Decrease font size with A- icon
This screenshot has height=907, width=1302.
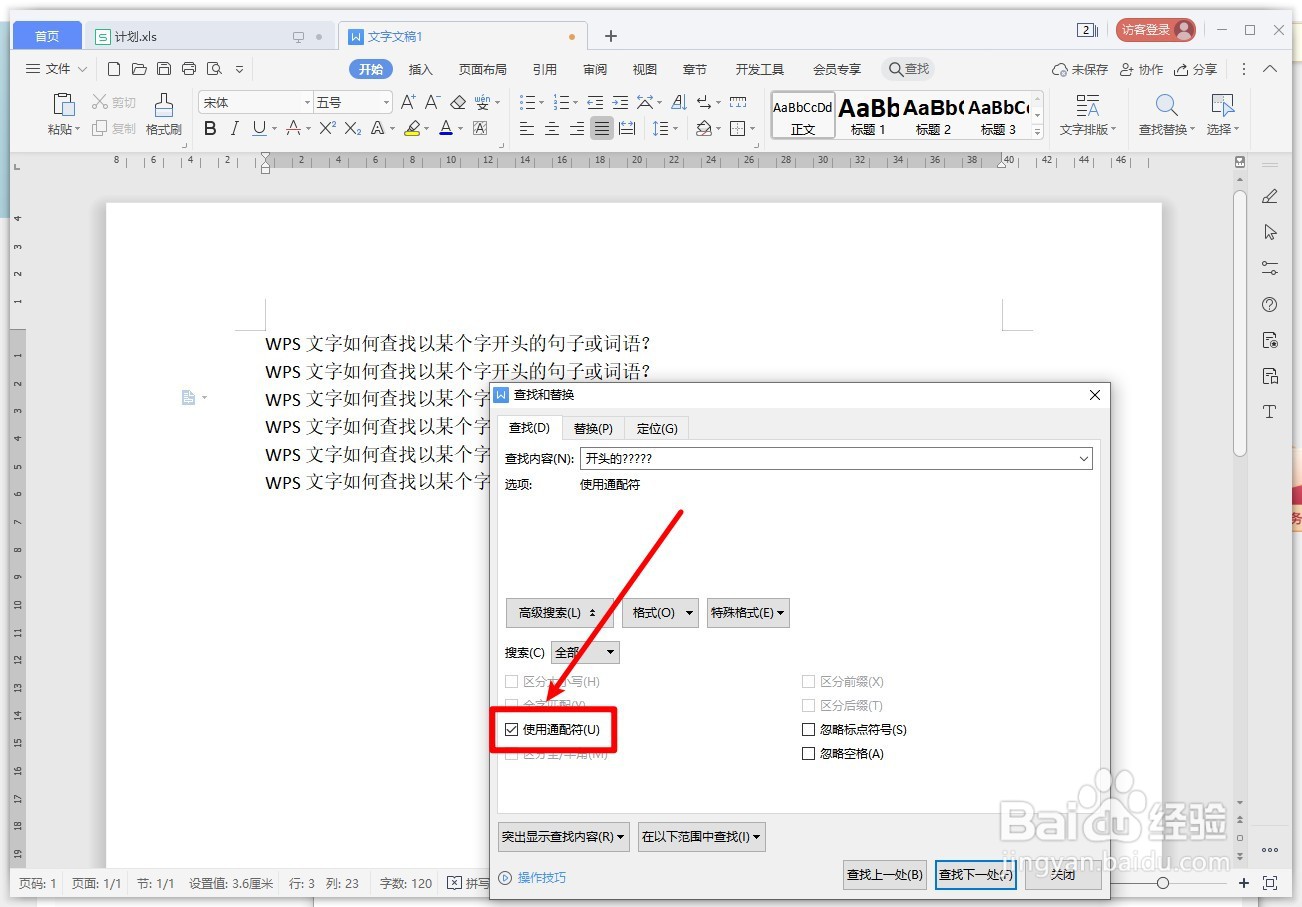click(x=432, y=102)
